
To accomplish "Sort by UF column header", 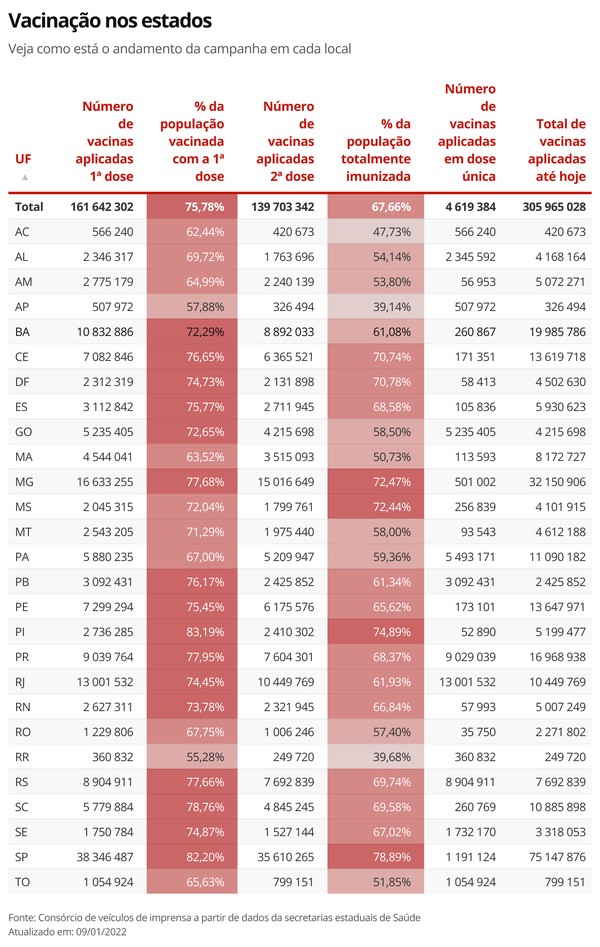I will click(x=23, y=159).
